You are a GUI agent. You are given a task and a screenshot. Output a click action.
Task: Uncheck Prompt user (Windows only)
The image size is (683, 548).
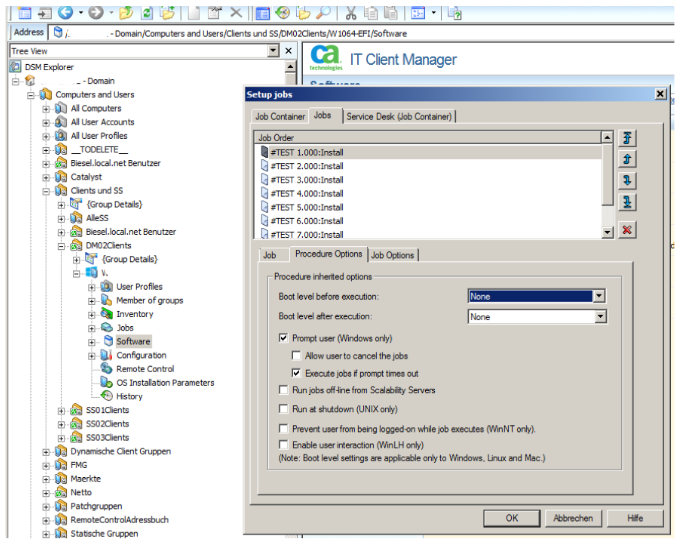tap(284, 339)
